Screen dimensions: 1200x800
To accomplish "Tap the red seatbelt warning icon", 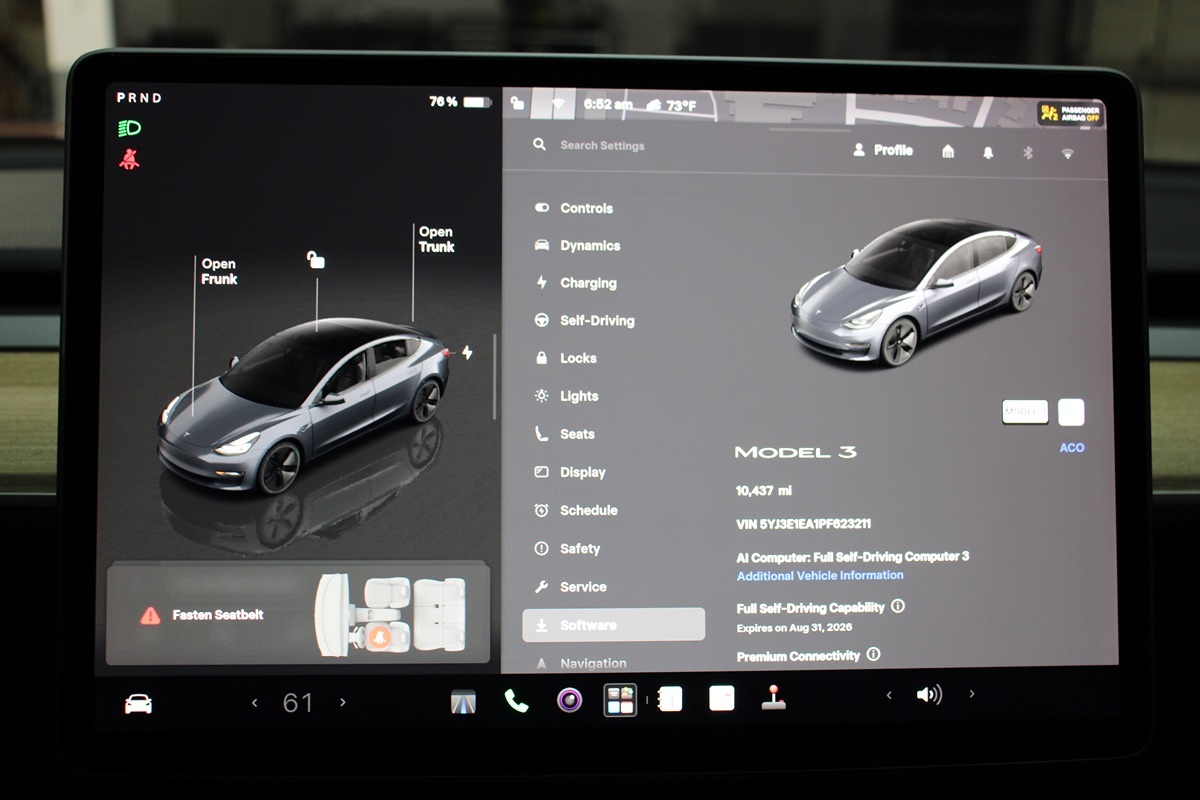I will (130, 159).
